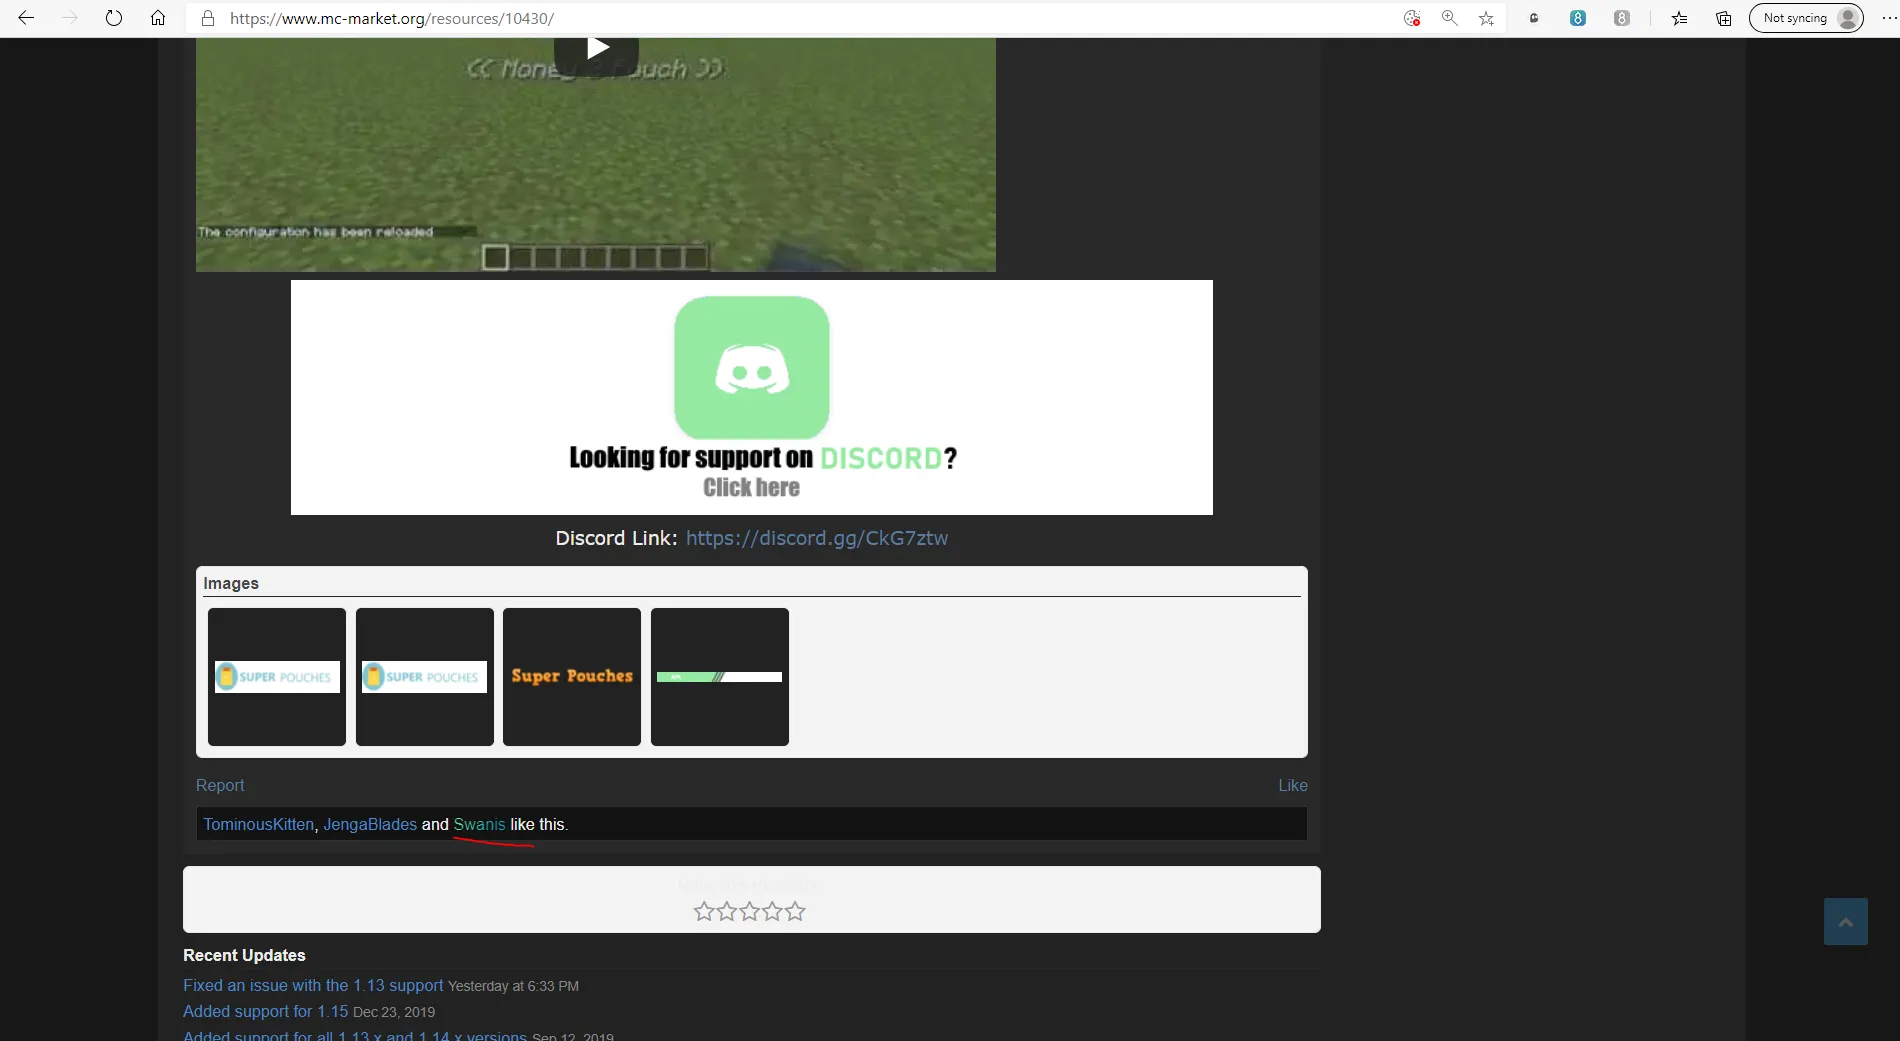
Task: Open the orange Super Pouches image
Action: coord(572,677)
